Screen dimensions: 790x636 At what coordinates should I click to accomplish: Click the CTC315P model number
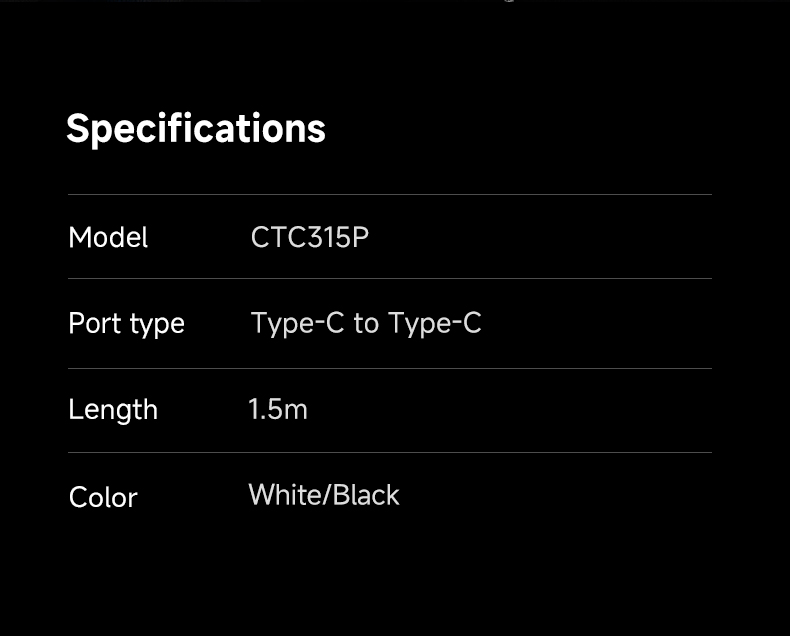(x=310, y=238)
